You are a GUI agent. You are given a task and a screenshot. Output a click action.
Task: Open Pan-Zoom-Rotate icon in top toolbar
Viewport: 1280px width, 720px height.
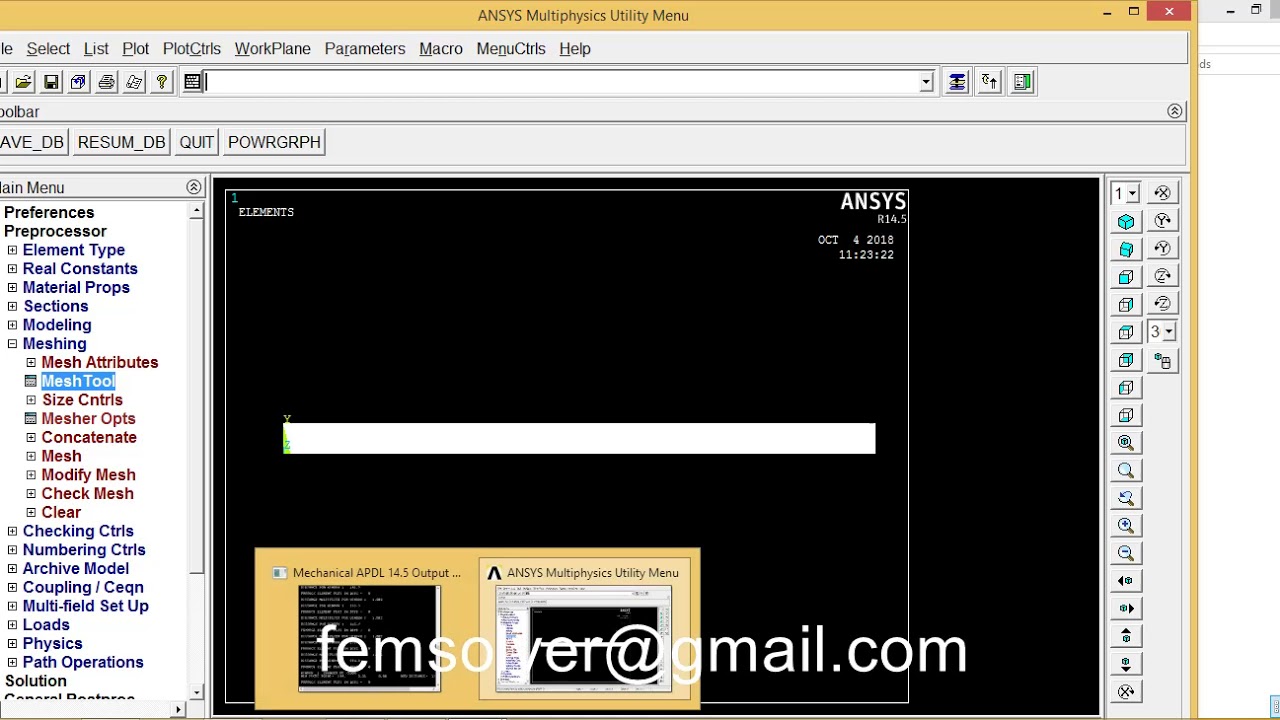[78, 82]
